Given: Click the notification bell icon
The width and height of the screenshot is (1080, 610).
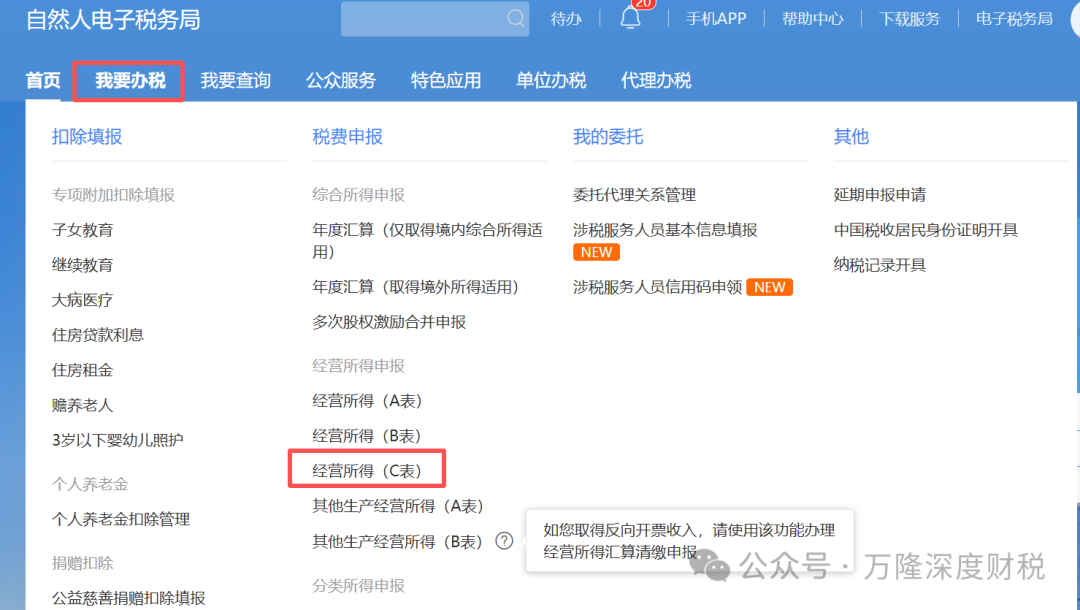Looking at the screenshot, I should pos(630,18).
